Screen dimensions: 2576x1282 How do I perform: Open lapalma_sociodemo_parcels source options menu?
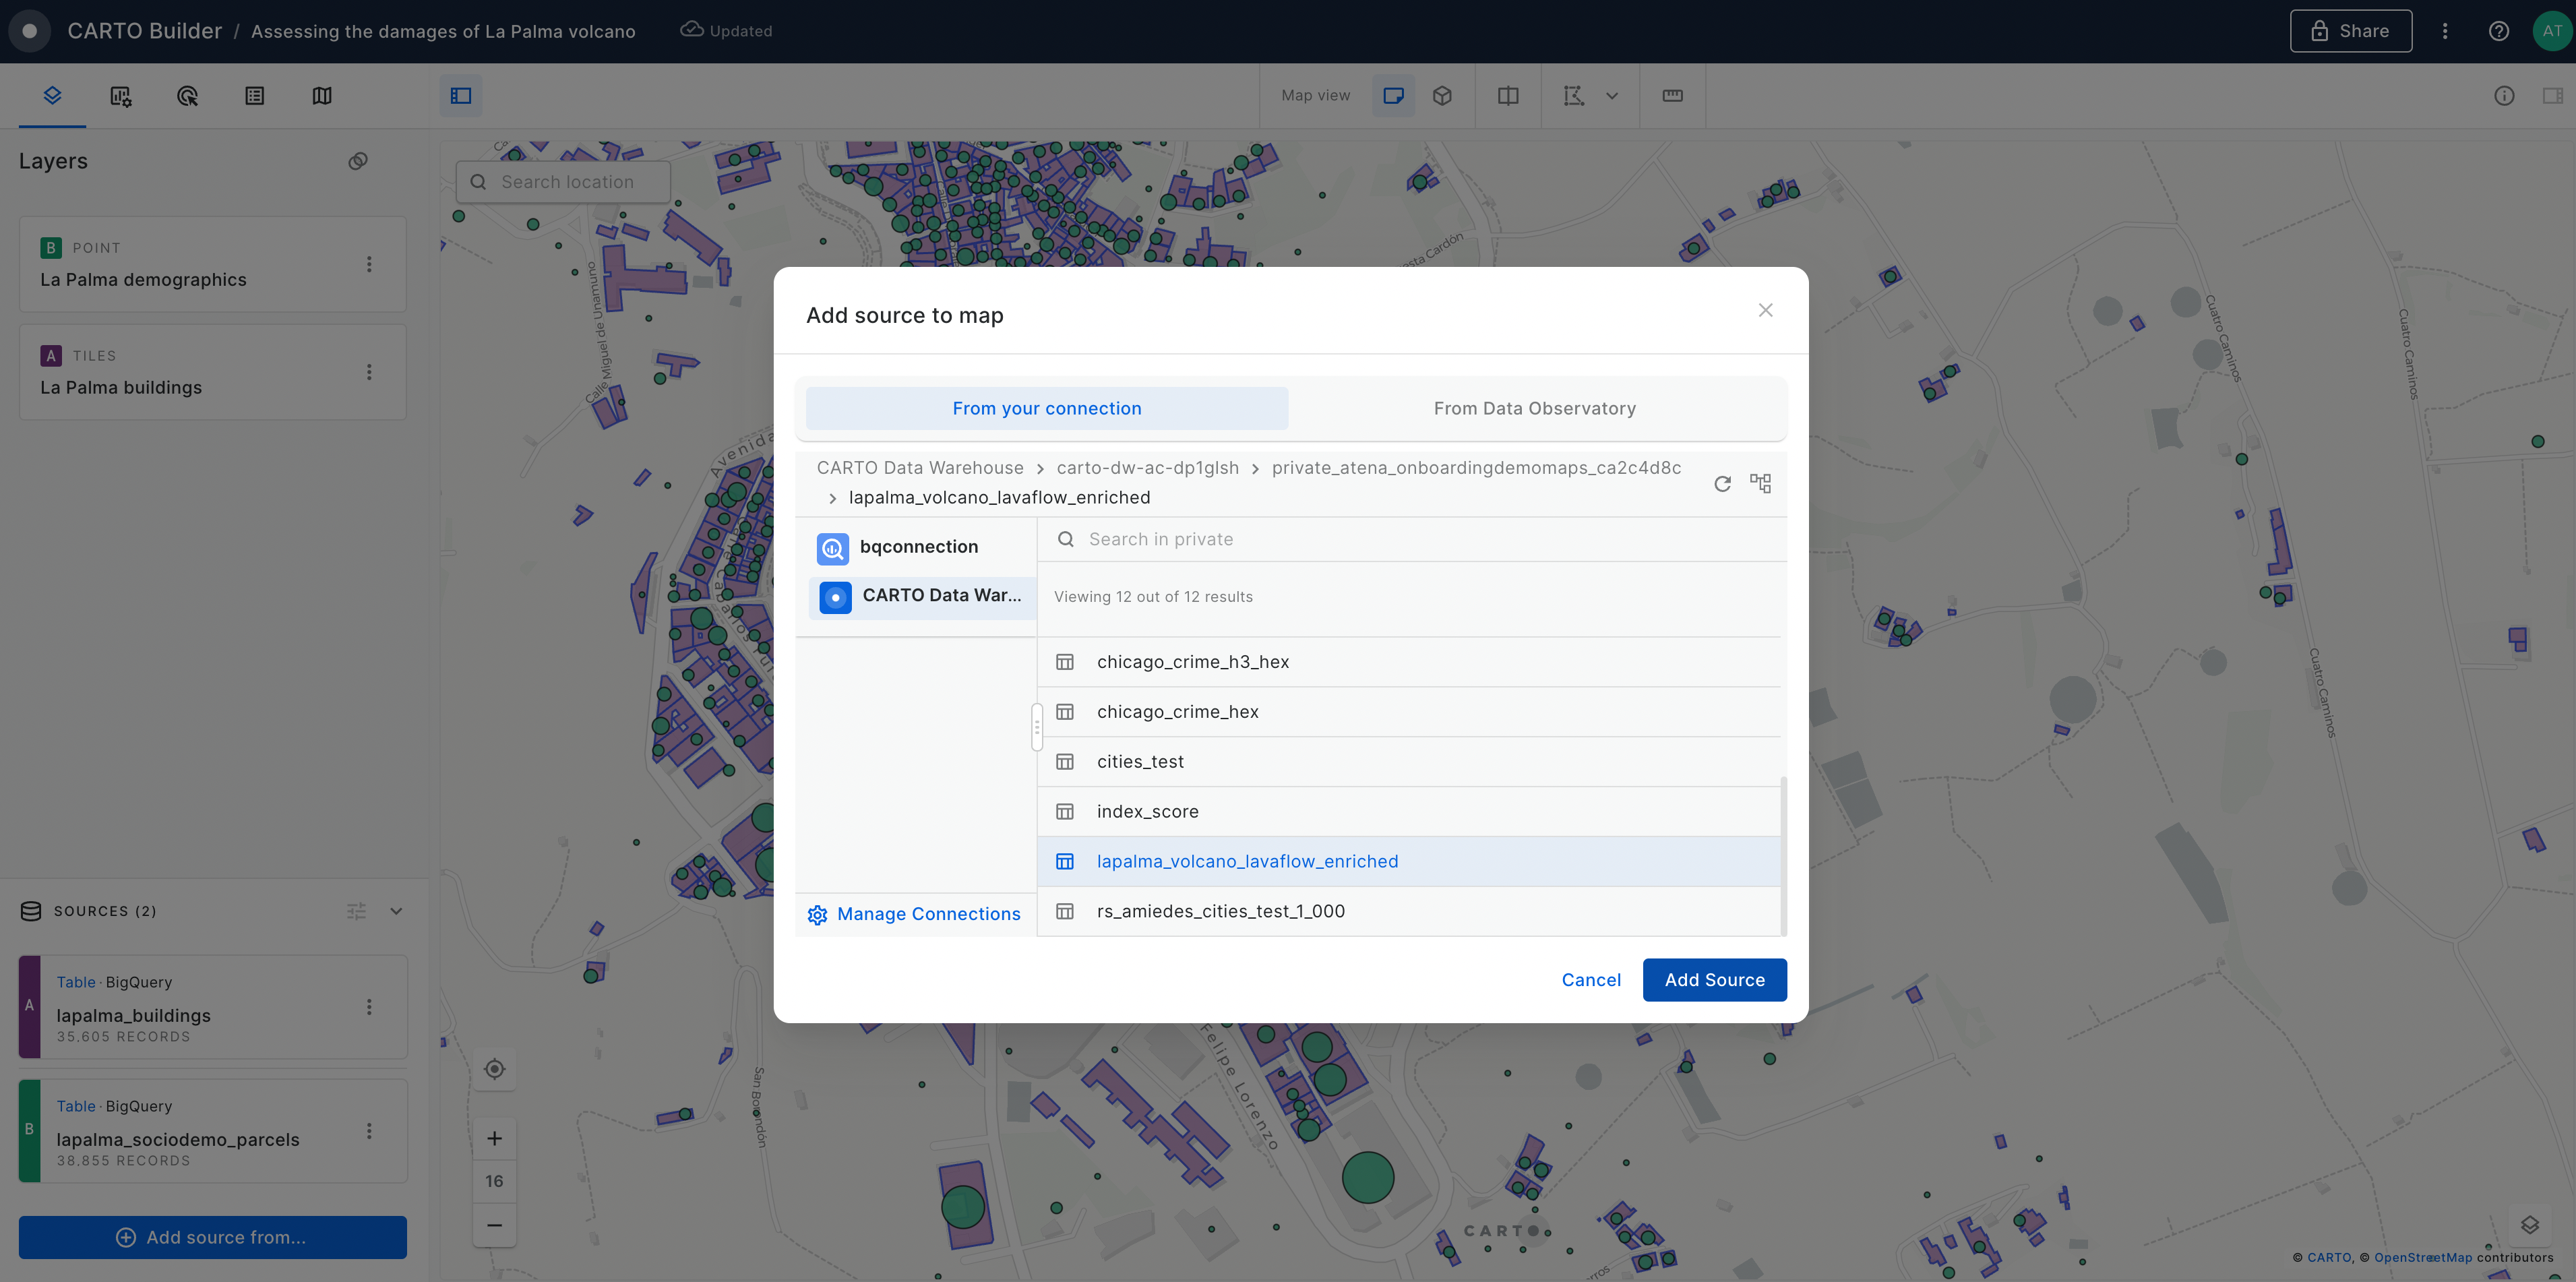click(x=369, y=1131)
